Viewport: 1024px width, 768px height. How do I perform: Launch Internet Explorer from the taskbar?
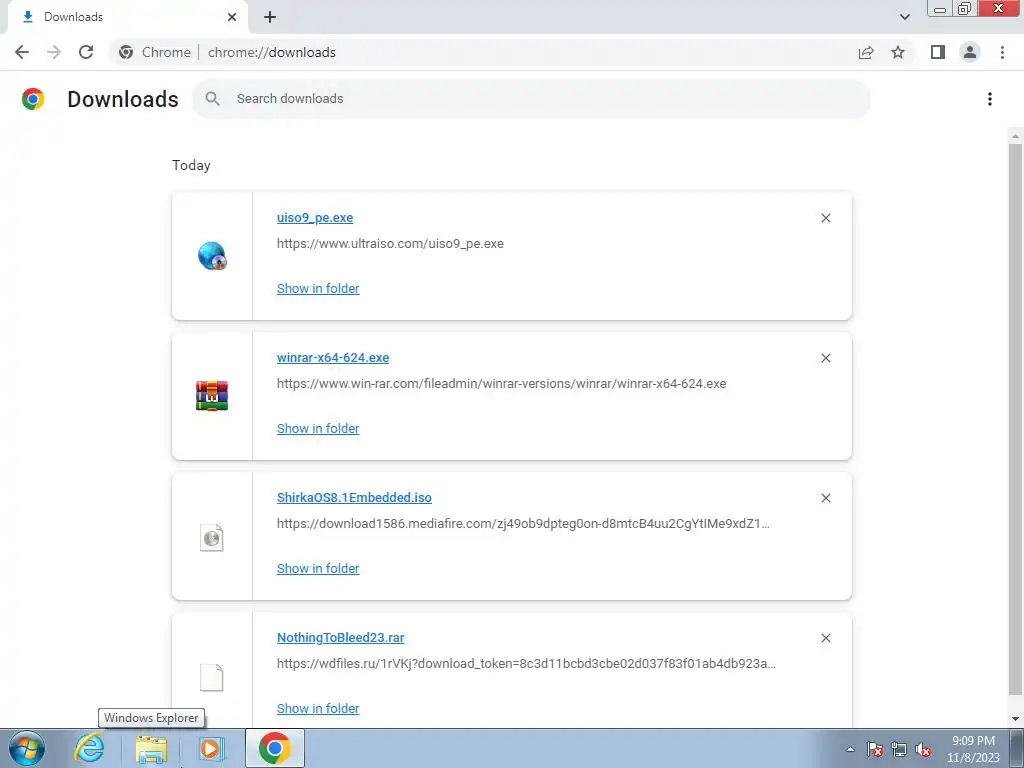point(89,748)
